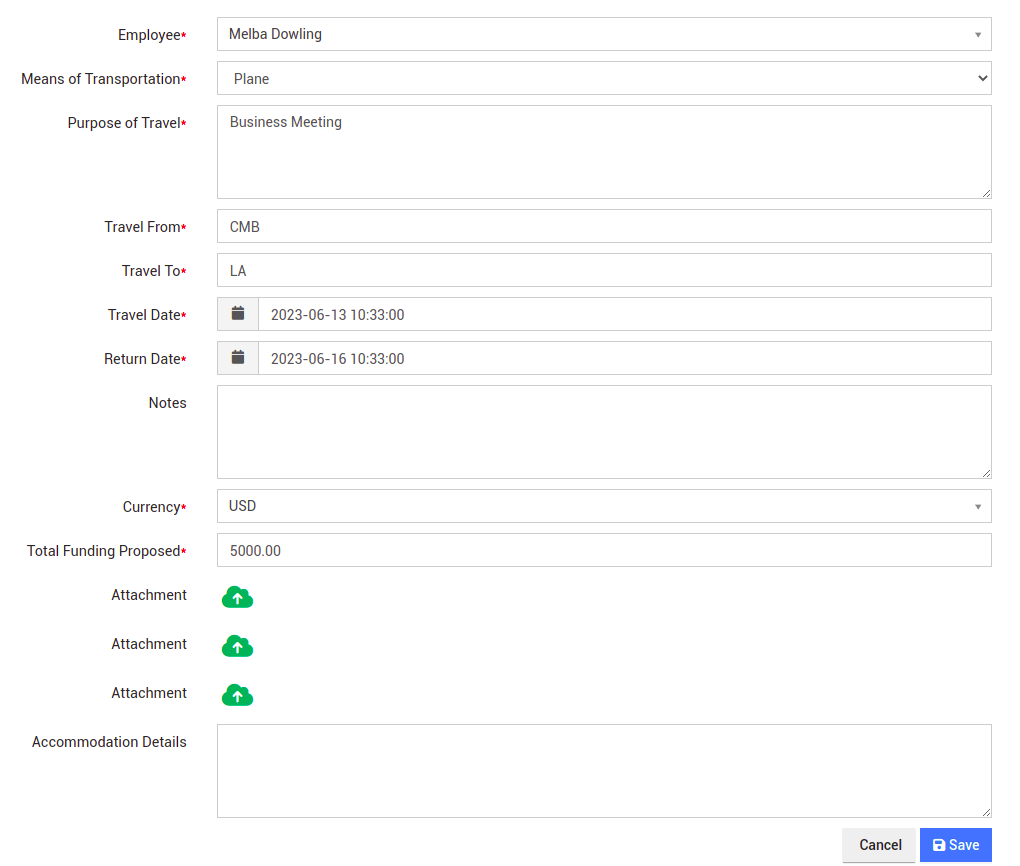Screen dimensions: 1020x866
Task: Click the Employee field label
Action: pos(152,35)
